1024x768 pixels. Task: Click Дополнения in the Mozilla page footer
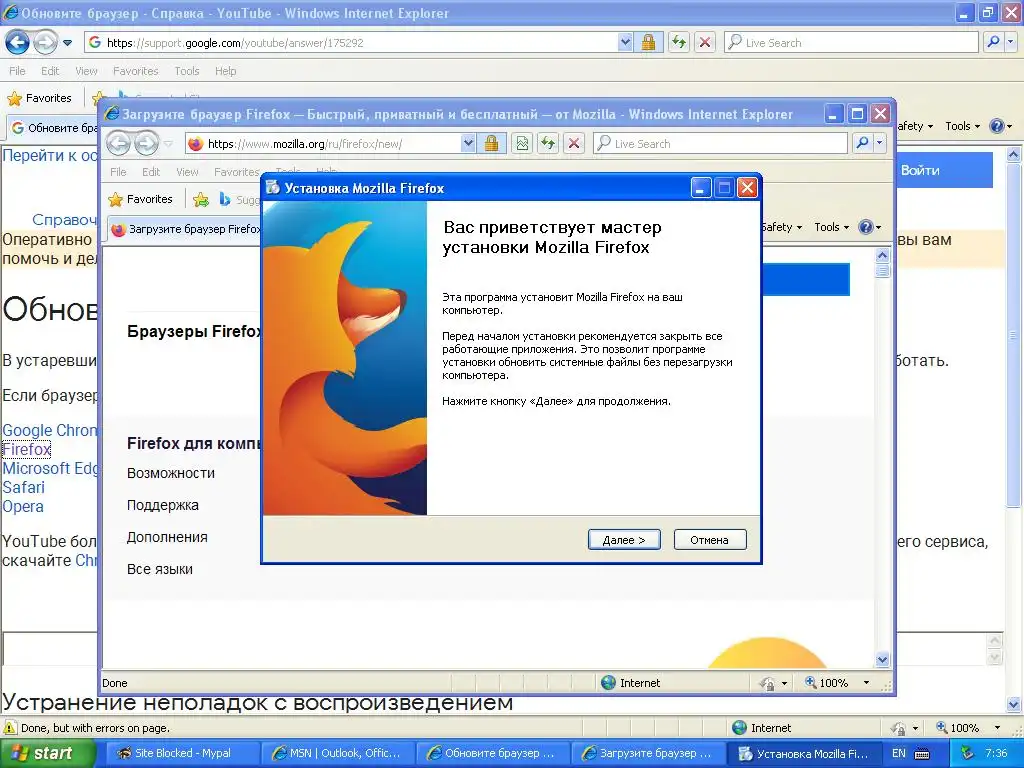coord(167,537)
